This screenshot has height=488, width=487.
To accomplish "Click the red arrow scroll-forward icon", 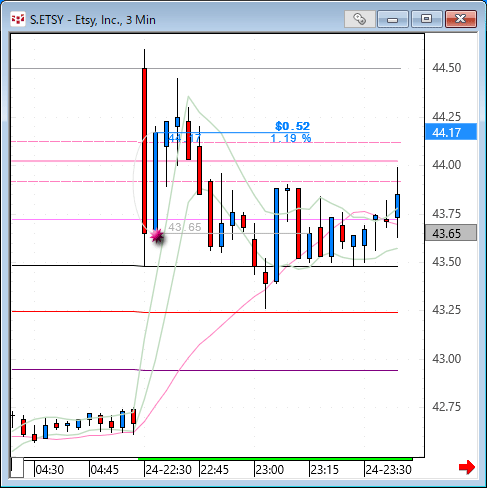I will (x=466, y=467).
